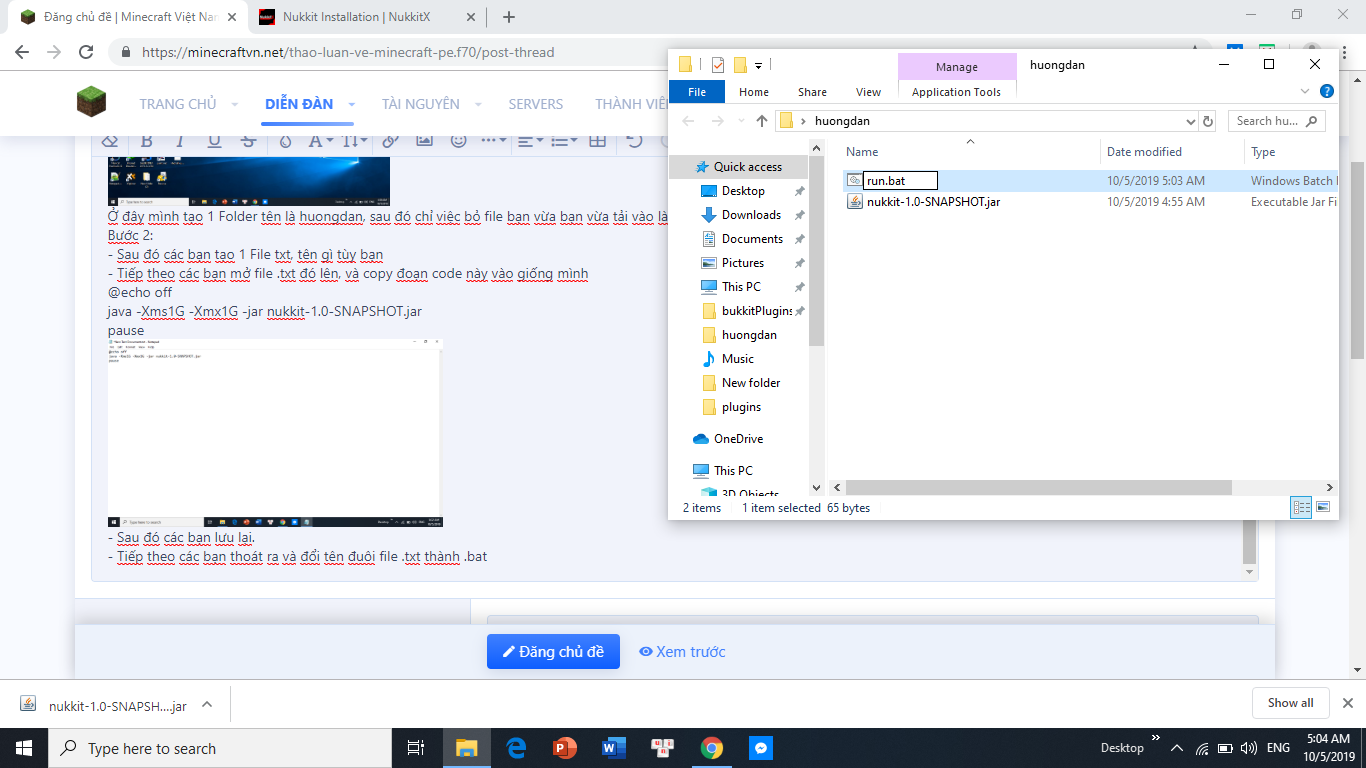Click the Explorer search box
This screenshot has height=768, width=1366.
(1276, 121)
